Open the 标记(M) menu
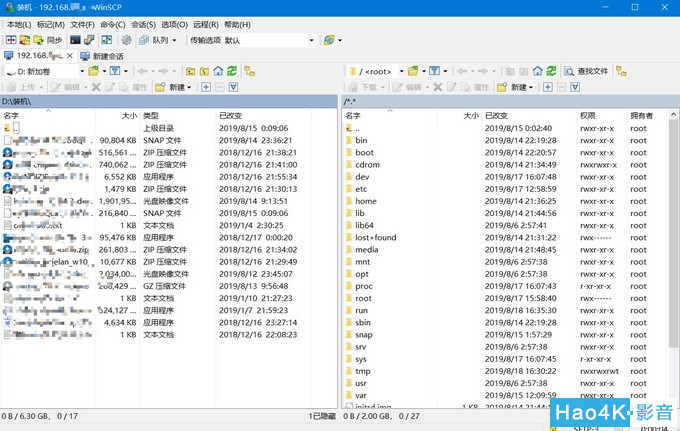Screen dimensions: 680x431 [x=51, y=25]
